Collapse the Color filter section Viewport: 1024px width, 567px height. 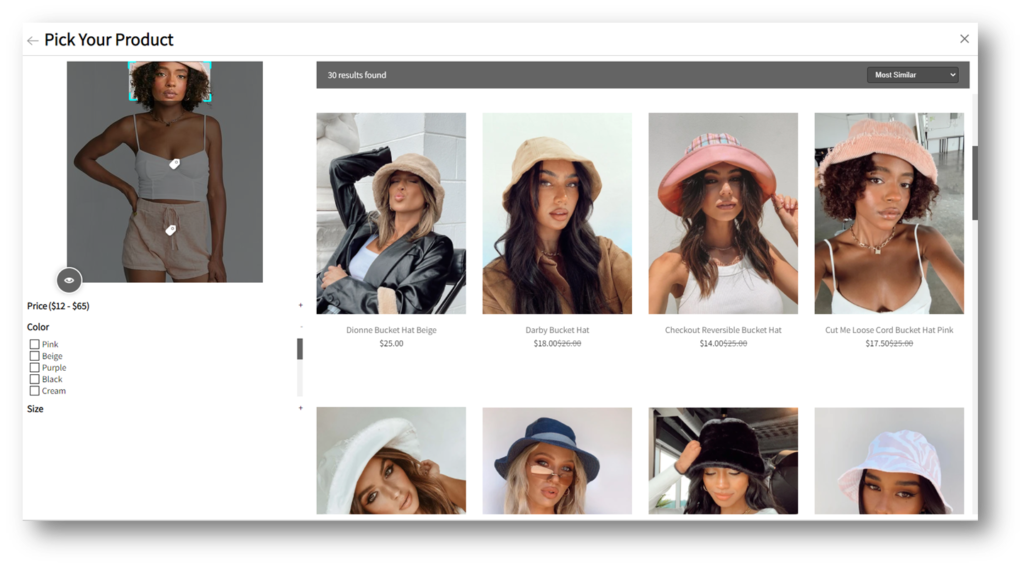point(301,327)
